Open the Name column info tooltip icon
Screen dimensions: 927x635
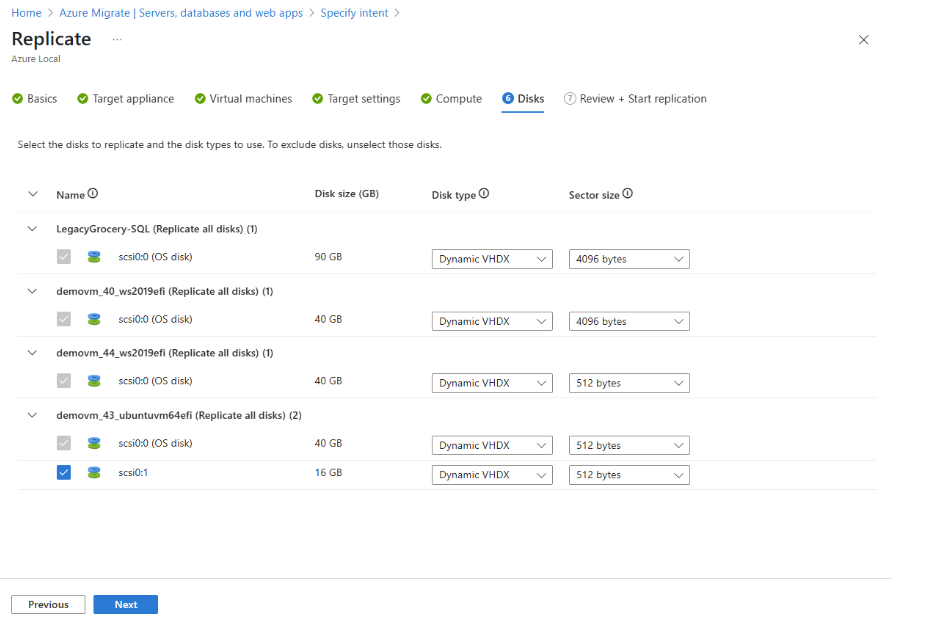pyautogui.click(x=92, y=194)
